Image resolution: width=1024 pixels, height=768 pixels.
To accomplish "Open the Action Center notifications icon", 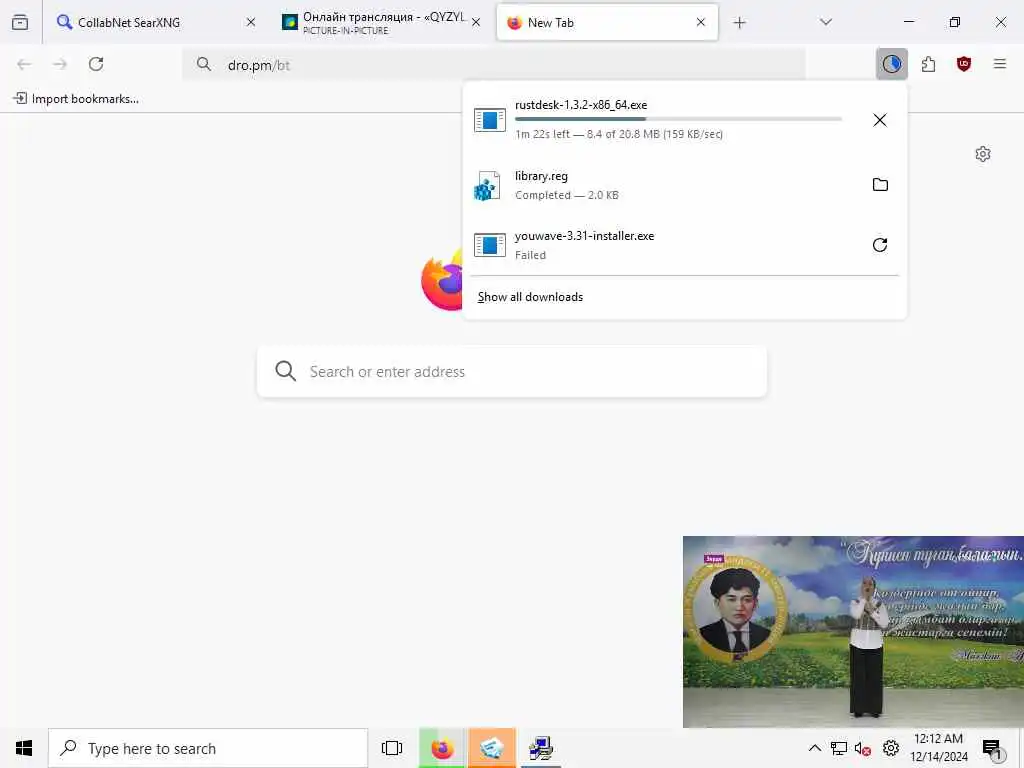I will coord(993,748).
